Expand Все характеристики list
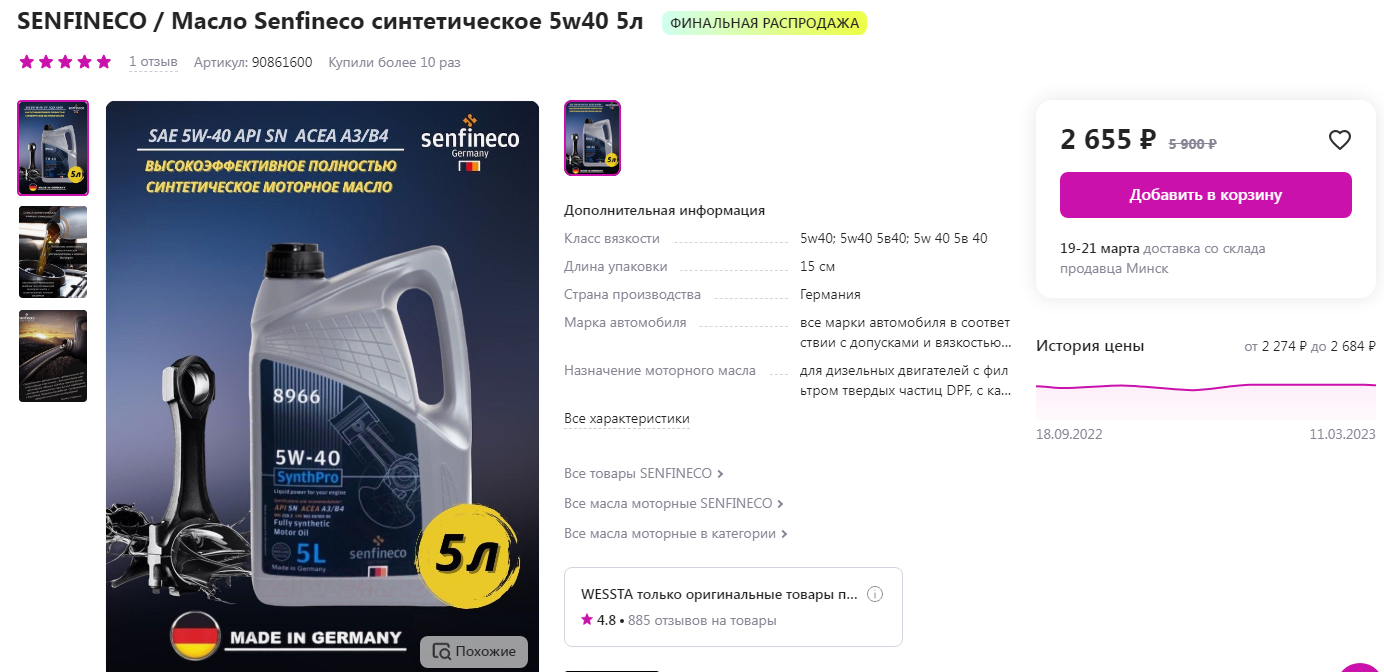The image size is (1384, 672). coord(627,419)
